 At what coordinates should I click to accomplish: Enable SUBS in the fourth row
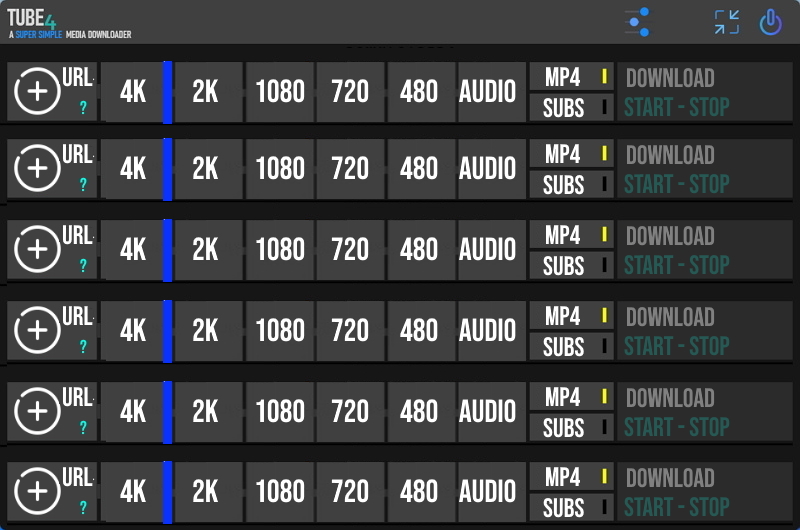point(571,346)
